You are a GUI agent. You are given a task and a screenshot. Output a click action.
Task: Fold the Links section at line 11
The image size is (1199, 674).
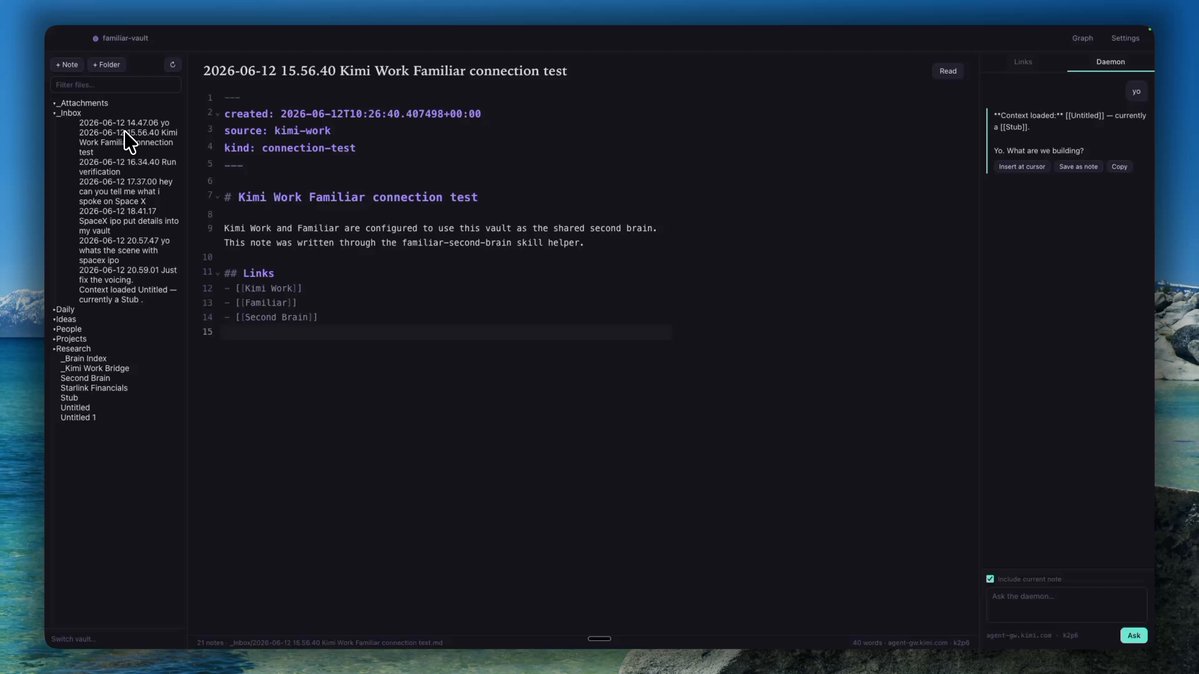[x=217, y=273]
